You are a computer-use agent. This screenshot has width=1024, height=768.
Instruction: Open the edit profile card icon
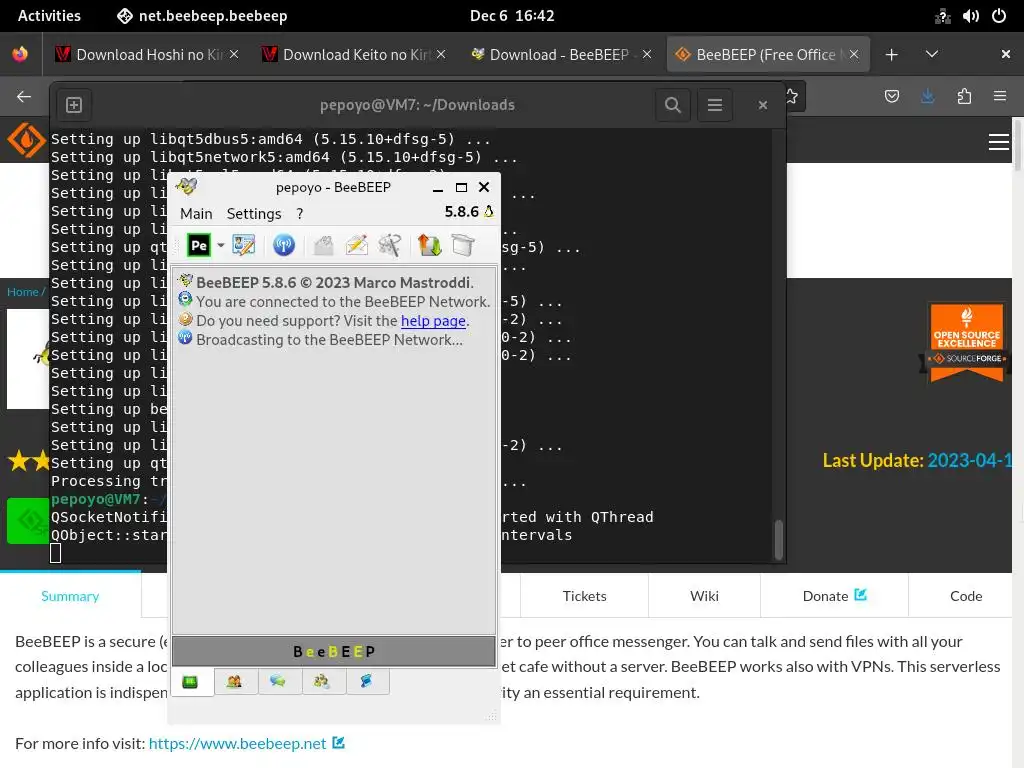(244, 246)
